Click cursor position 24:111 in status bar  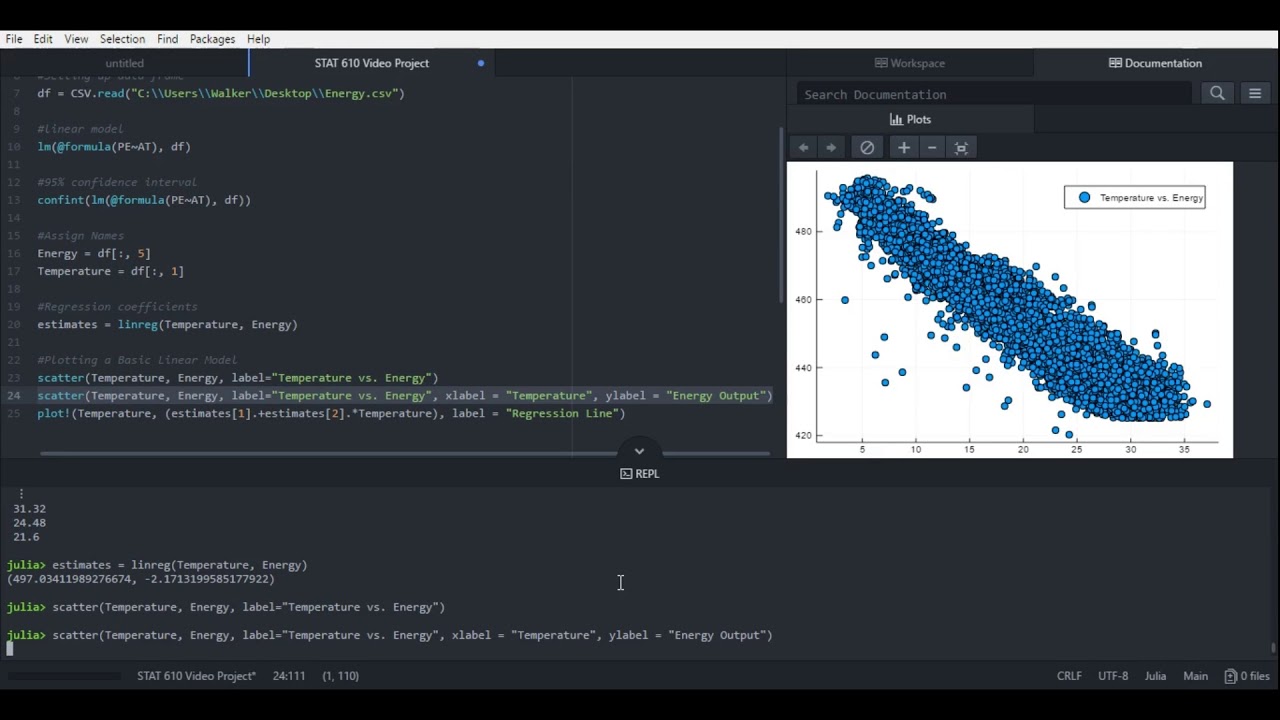pyautogui.click(x=289, y=676)
